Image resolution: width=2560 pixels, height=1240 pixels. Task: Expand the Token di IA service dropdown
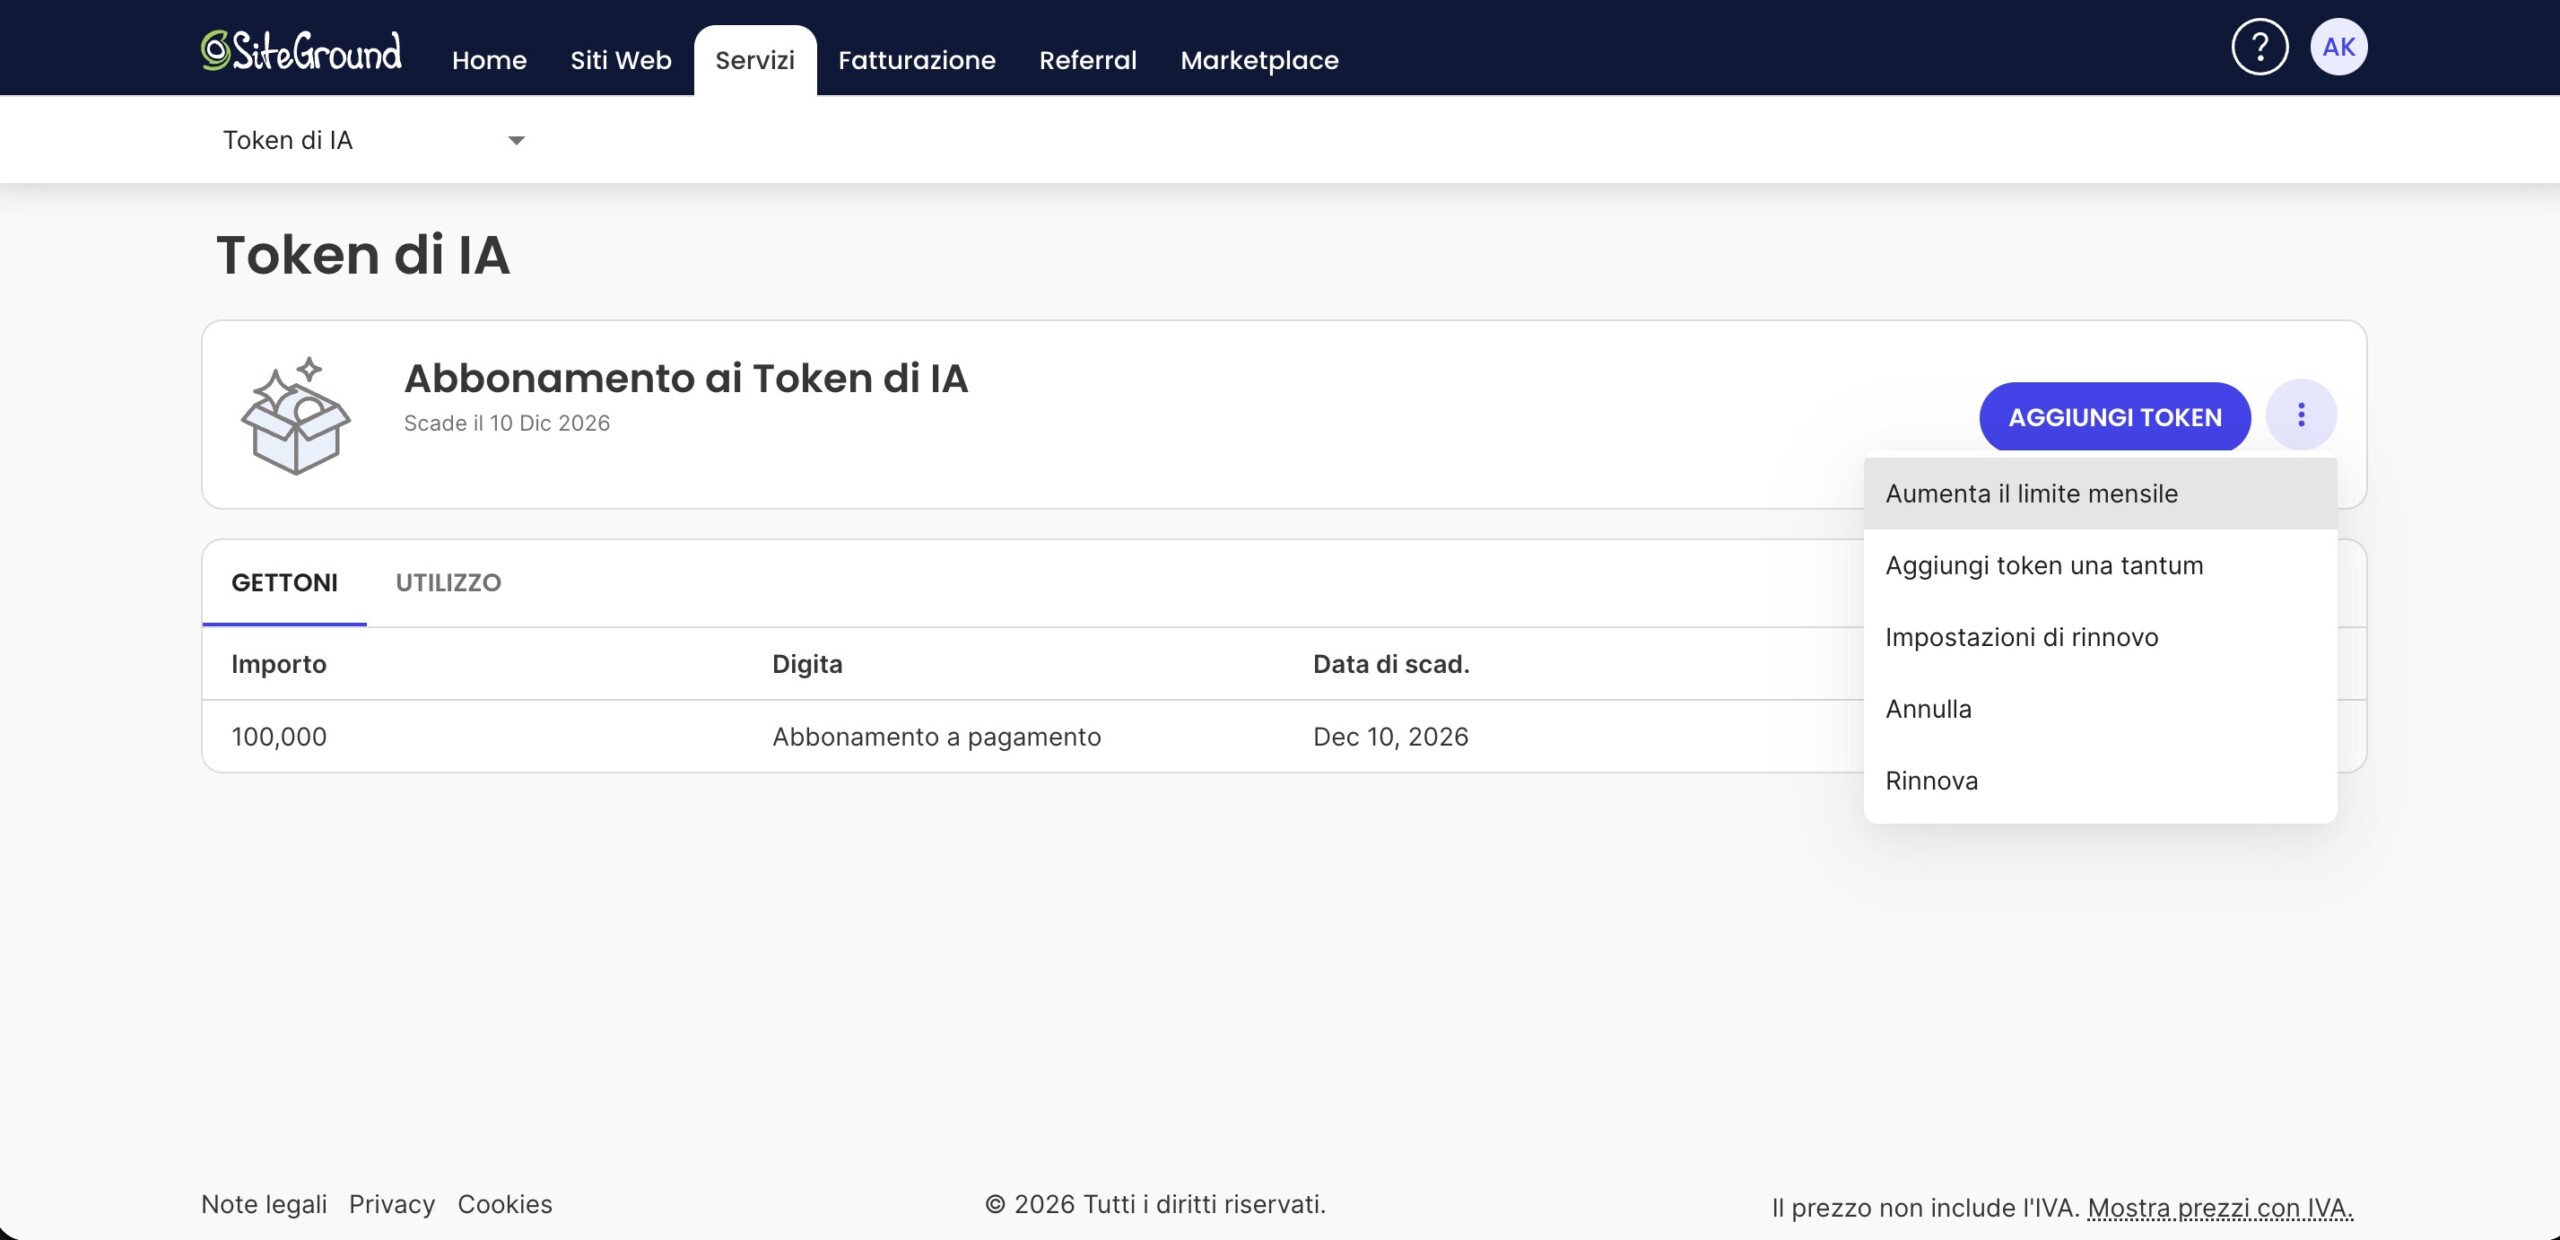(x=374, y=140)
